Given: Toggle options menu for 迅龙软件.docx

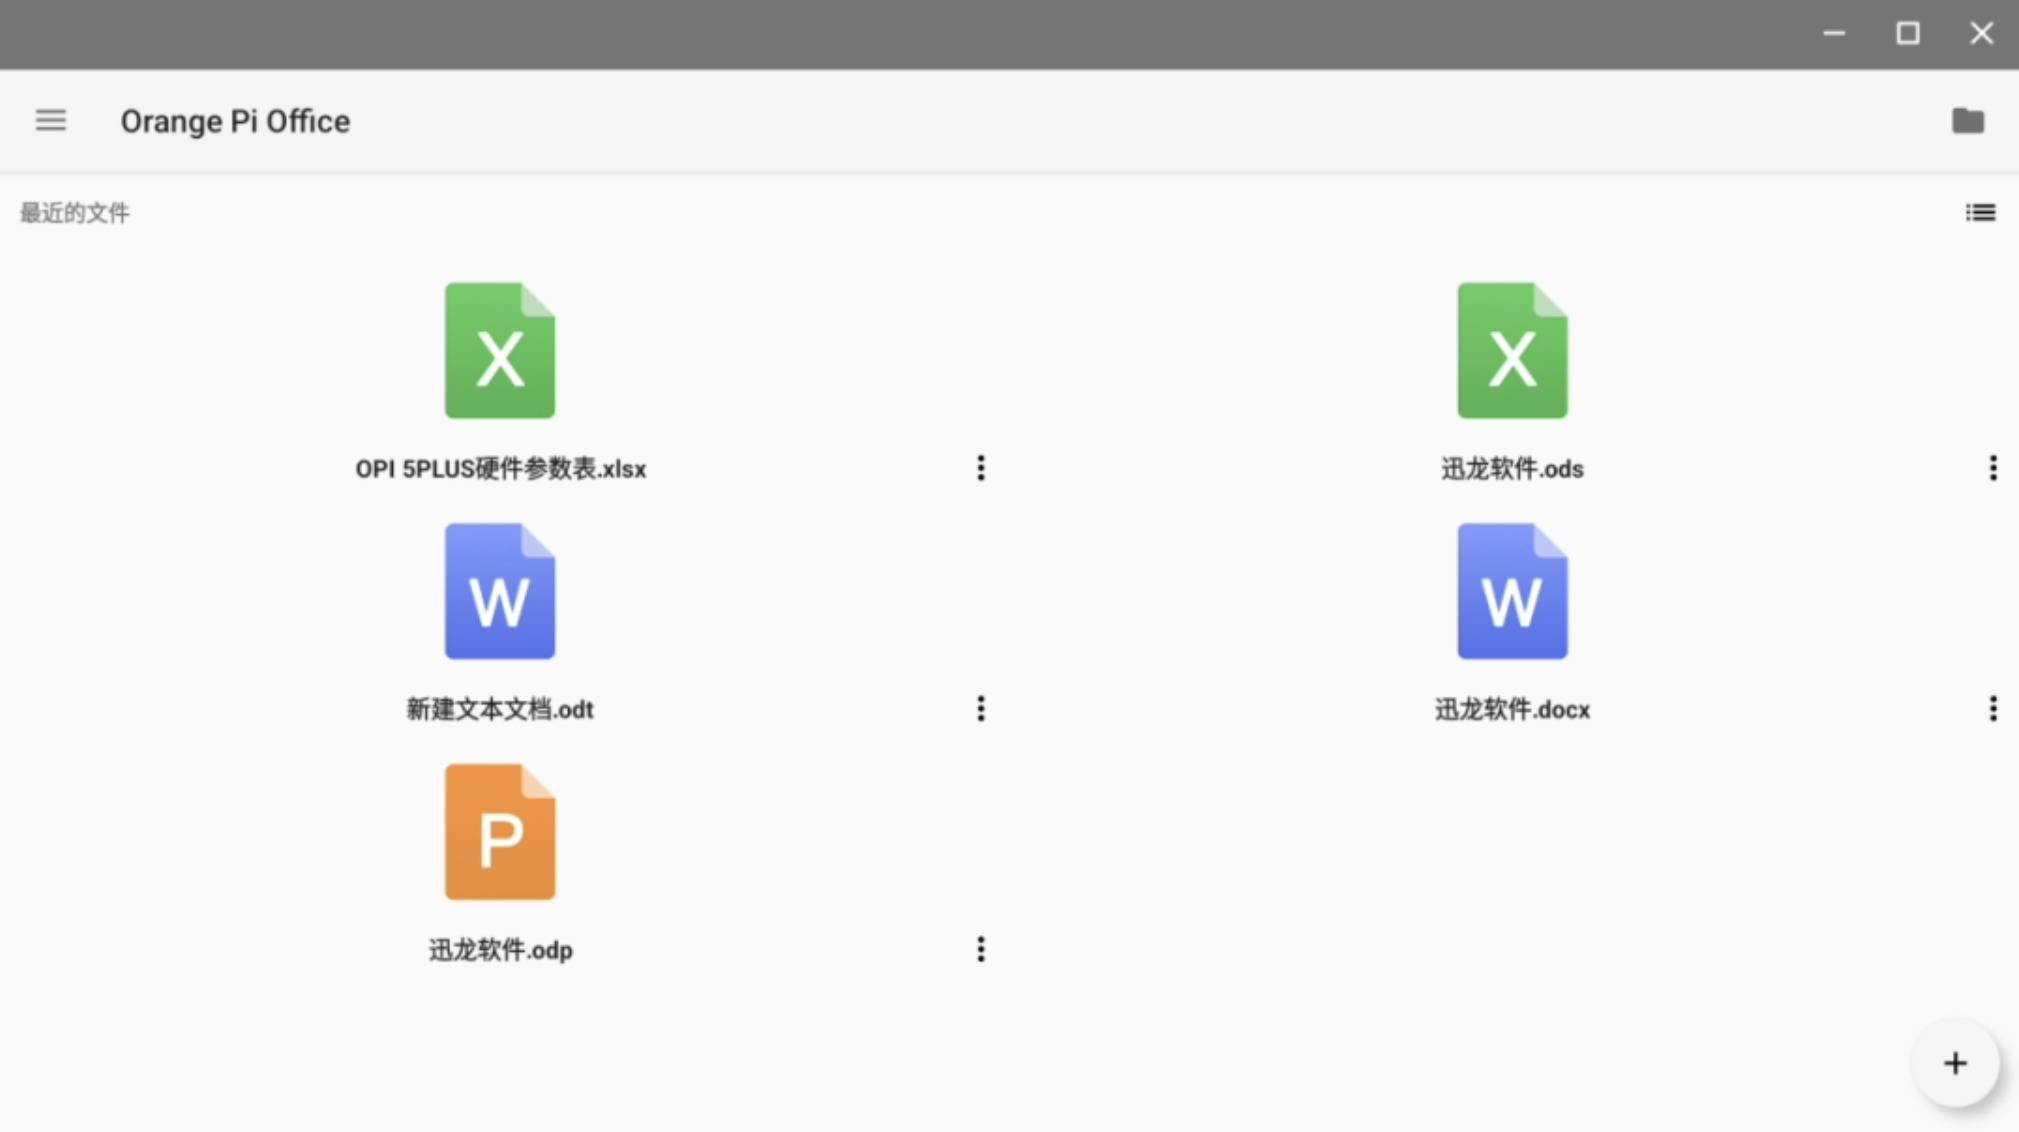Looking at the screenshot, I should point(1994,709).
